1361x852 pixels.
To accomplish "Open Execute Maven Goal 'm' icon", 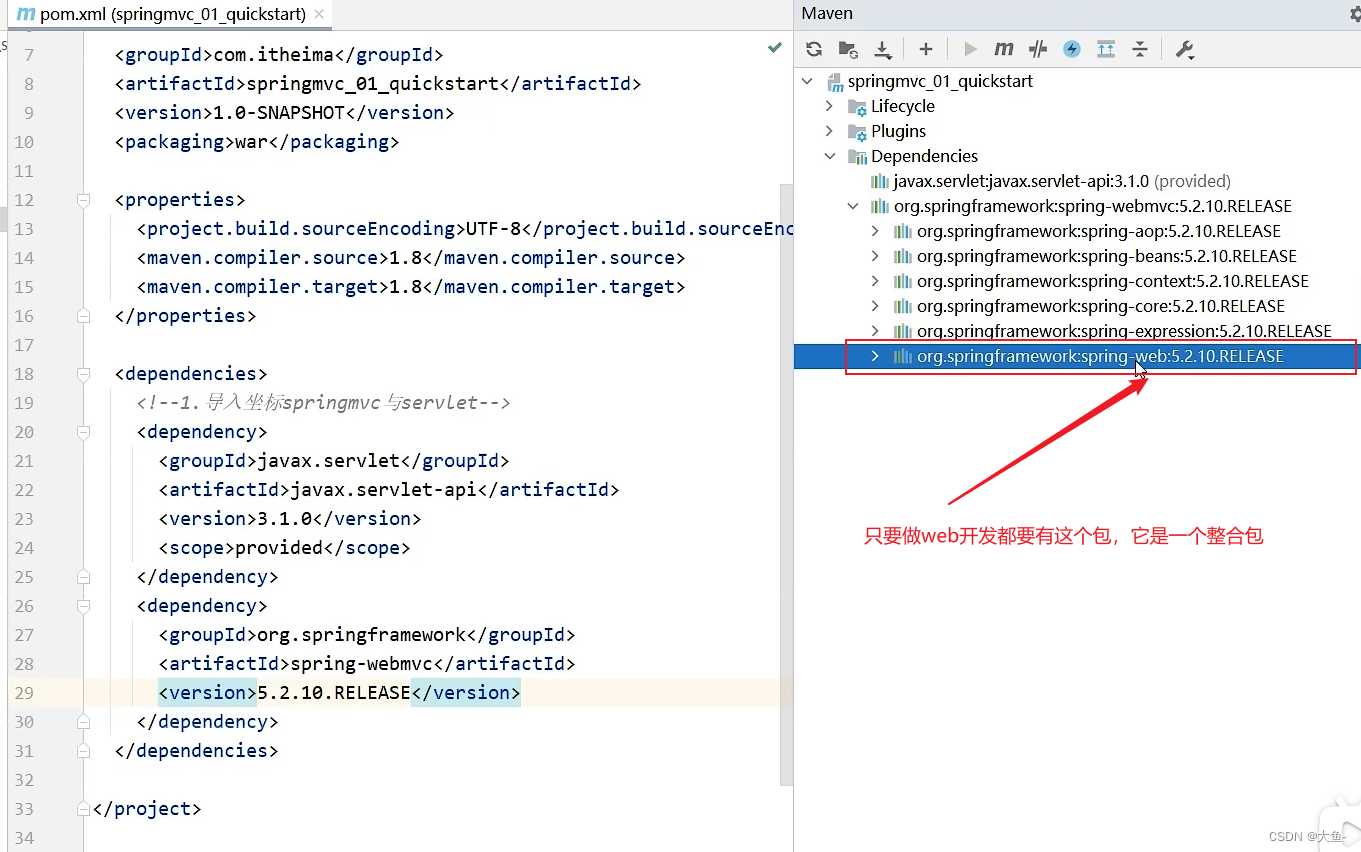I will (x=1004, y=49).
